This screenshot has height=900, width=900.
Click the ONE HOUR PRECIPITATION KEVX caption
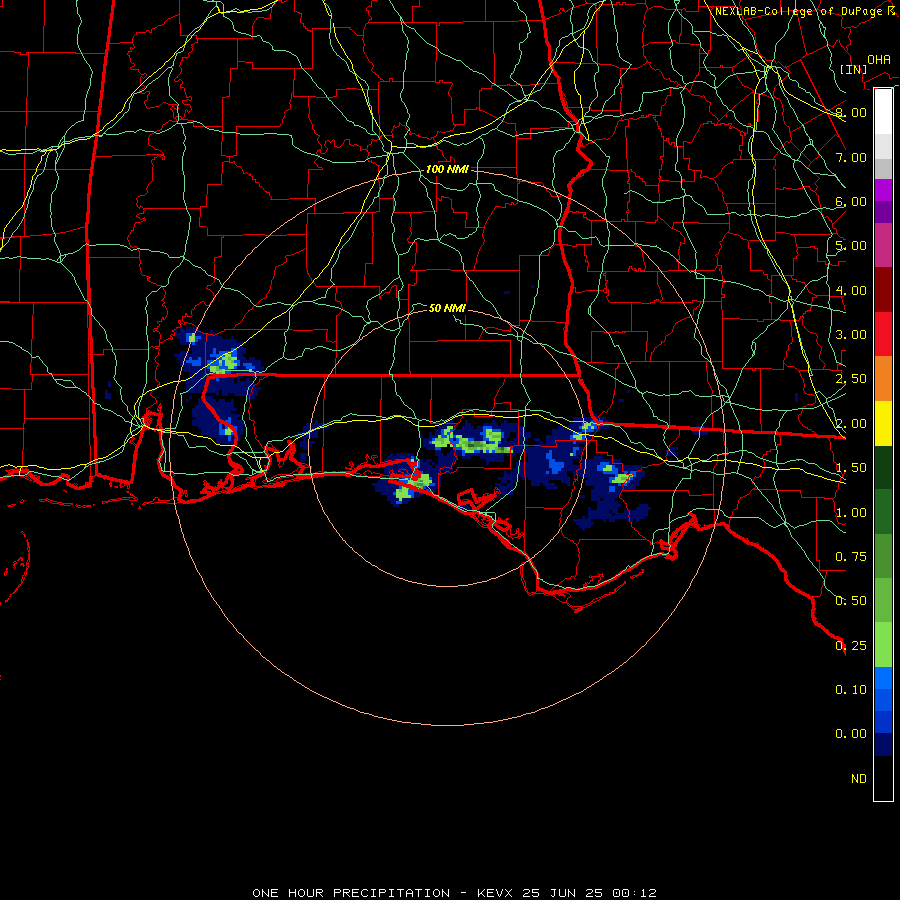[x=454, y=893]
